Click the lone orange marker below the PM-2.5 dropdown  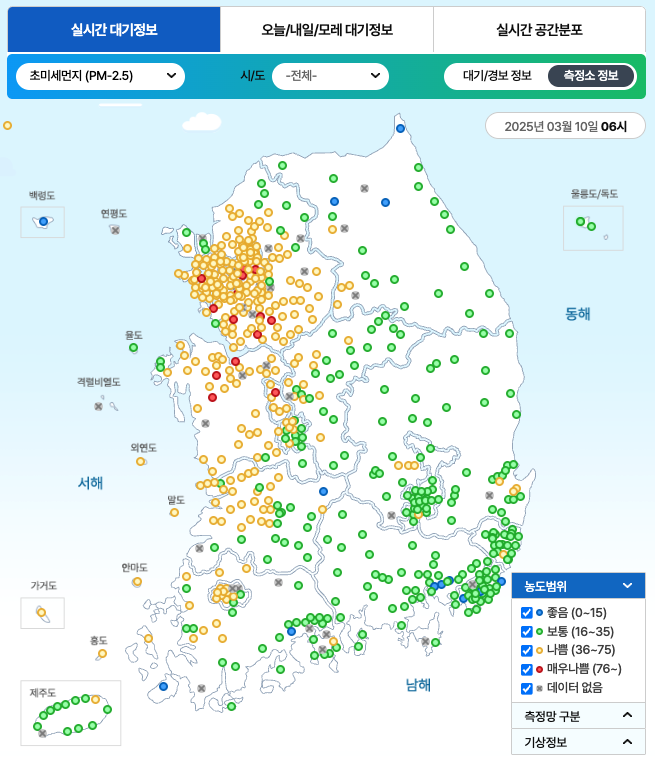point(7,126)
